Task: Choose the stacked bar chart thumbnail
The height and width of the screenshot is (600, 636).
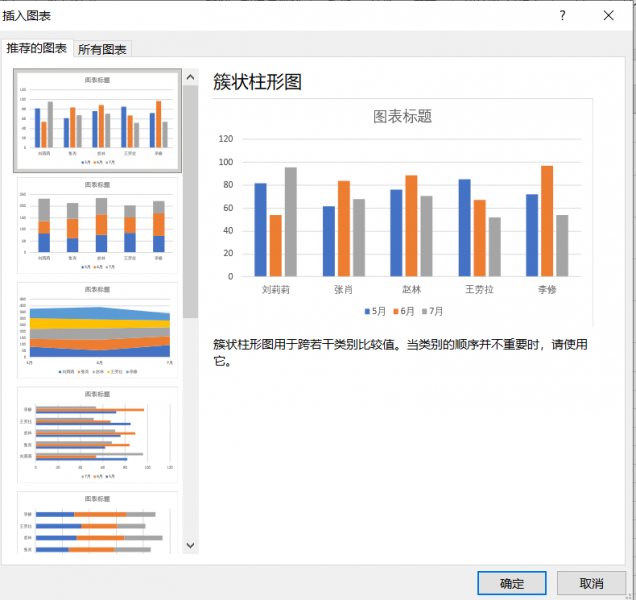Action: [97, 522]
